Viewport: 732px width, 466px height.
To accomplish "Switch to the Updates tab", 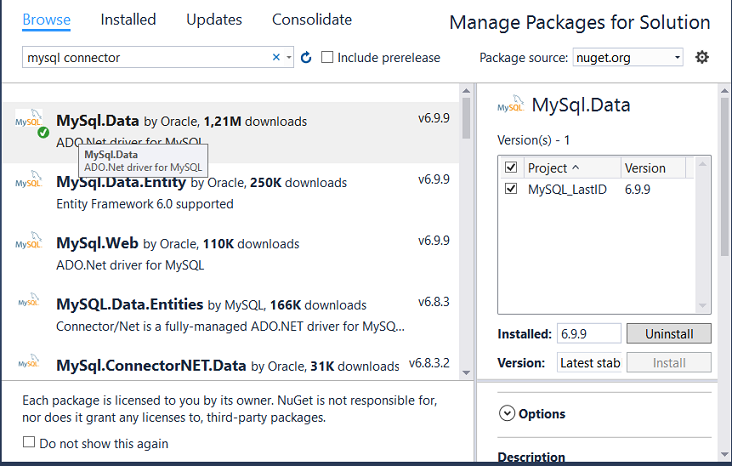I will point(214,20).
